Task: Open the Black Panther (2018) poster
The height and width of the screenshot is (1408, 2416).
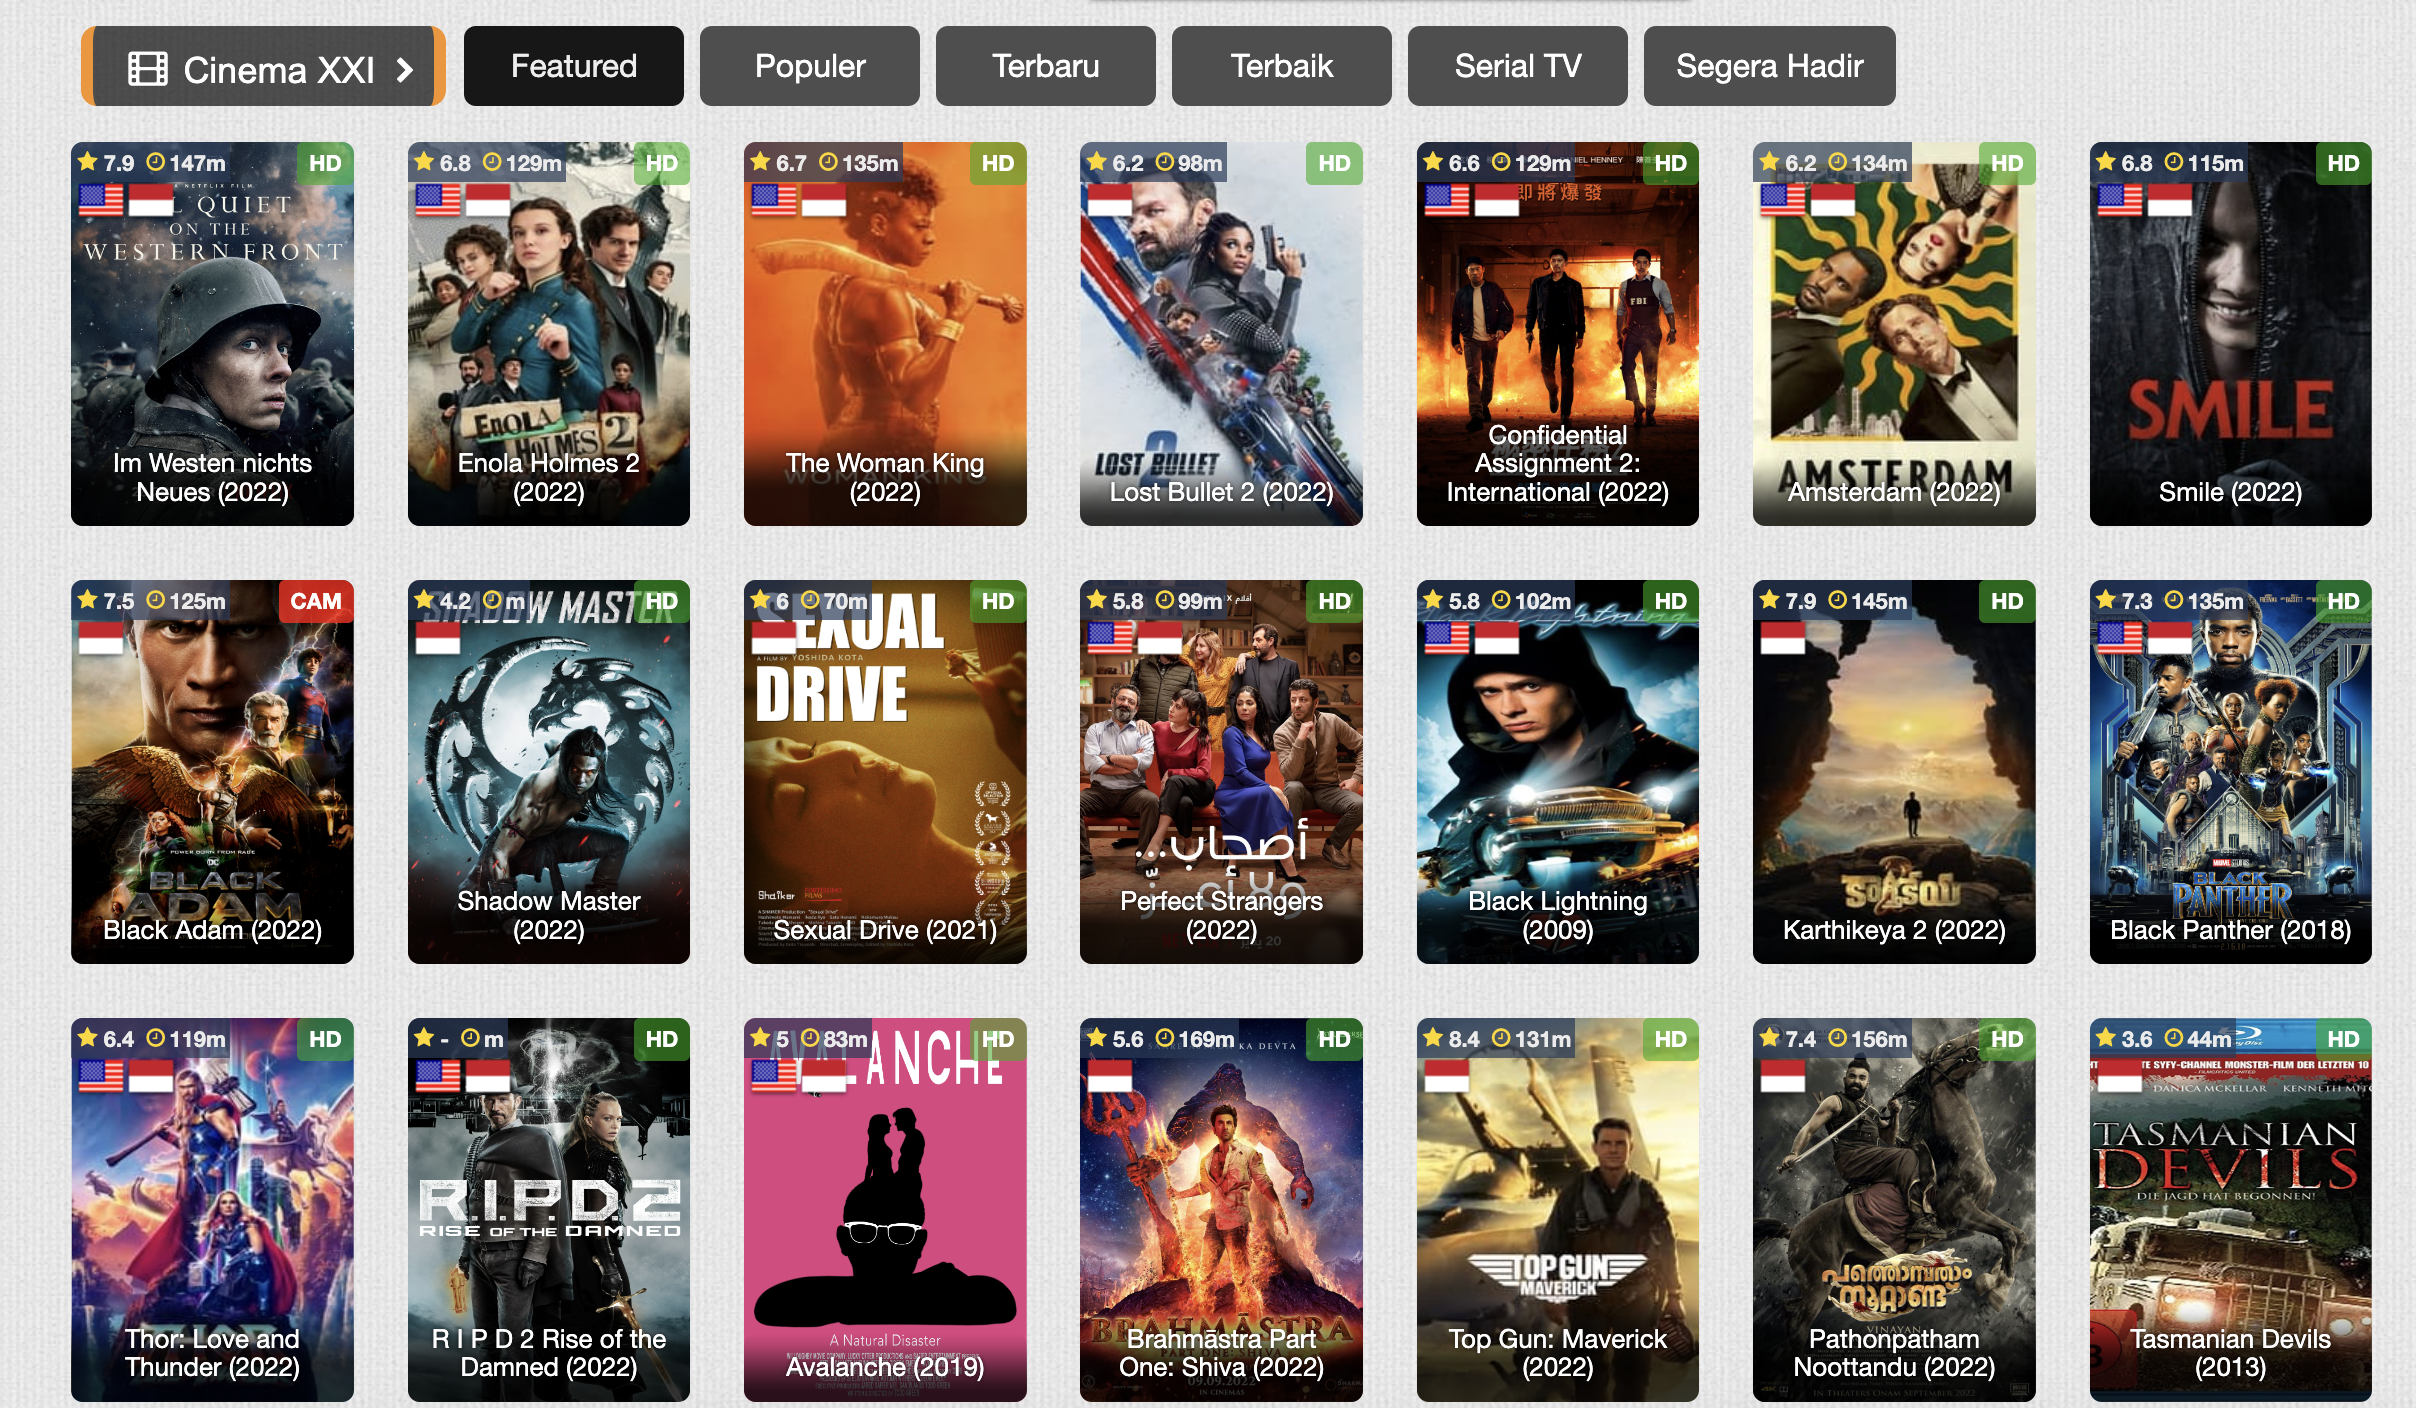Action: coord(2231,772)
